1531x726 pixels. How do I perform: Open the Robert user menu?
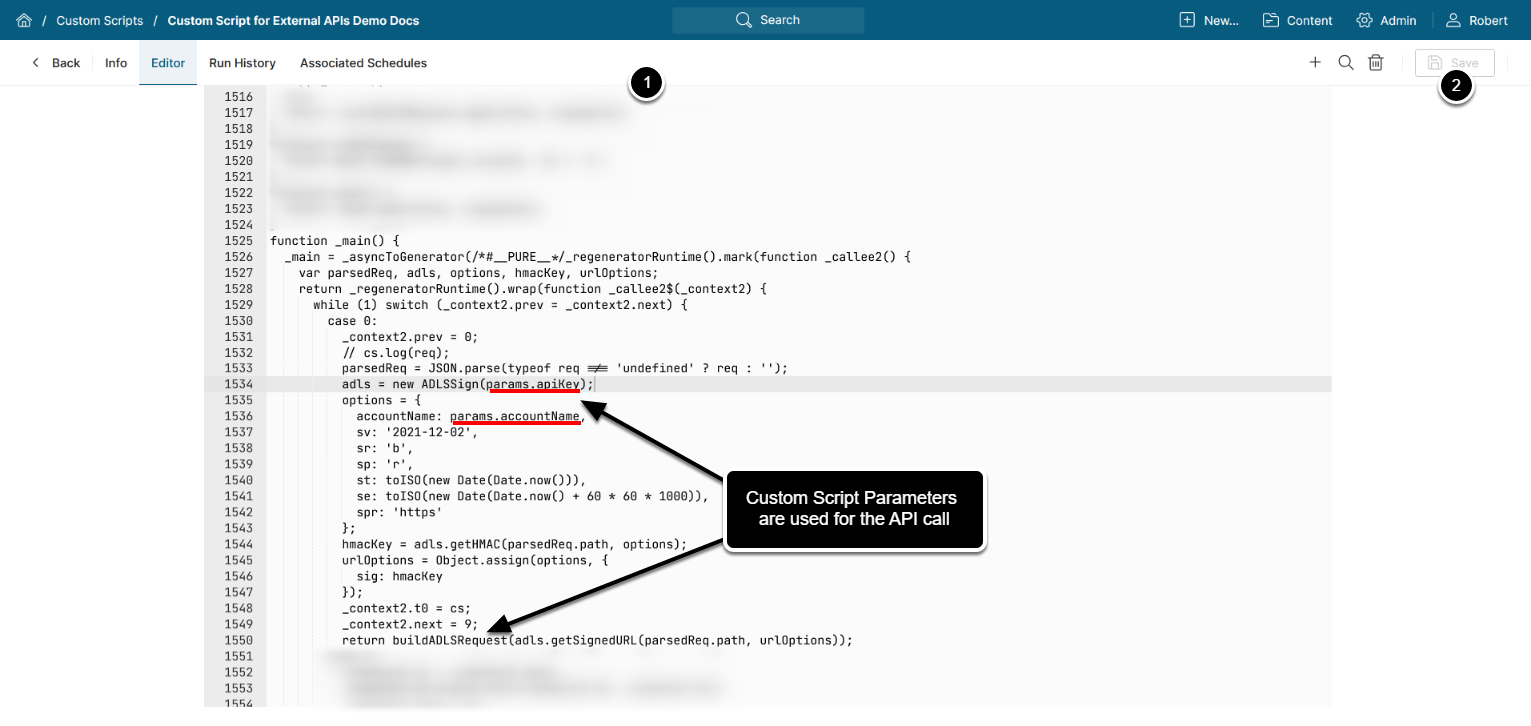pos(1477,20)
